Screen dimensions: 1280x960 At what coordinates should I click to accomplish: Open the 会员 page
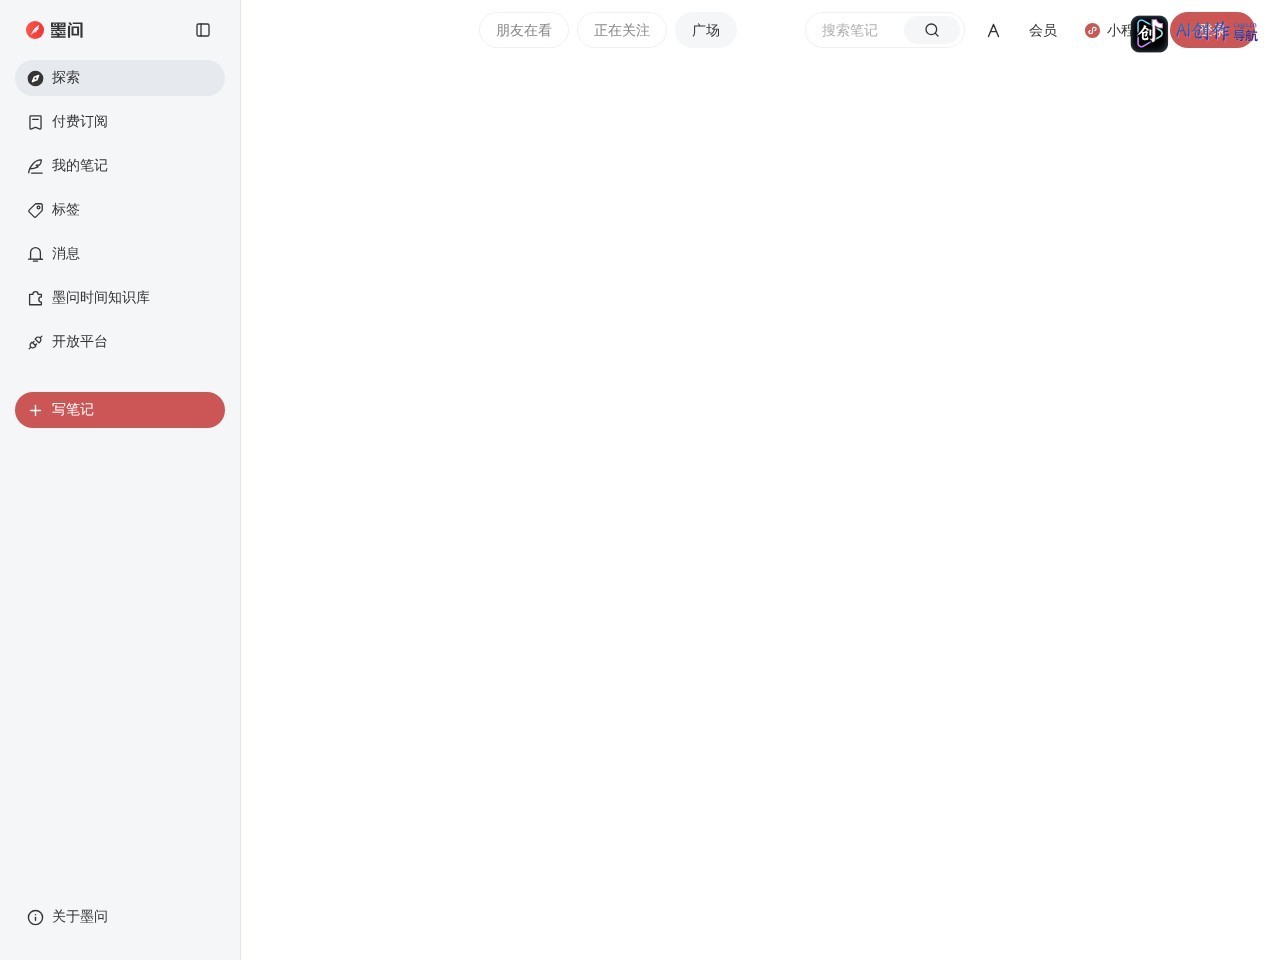point(1043,31)
